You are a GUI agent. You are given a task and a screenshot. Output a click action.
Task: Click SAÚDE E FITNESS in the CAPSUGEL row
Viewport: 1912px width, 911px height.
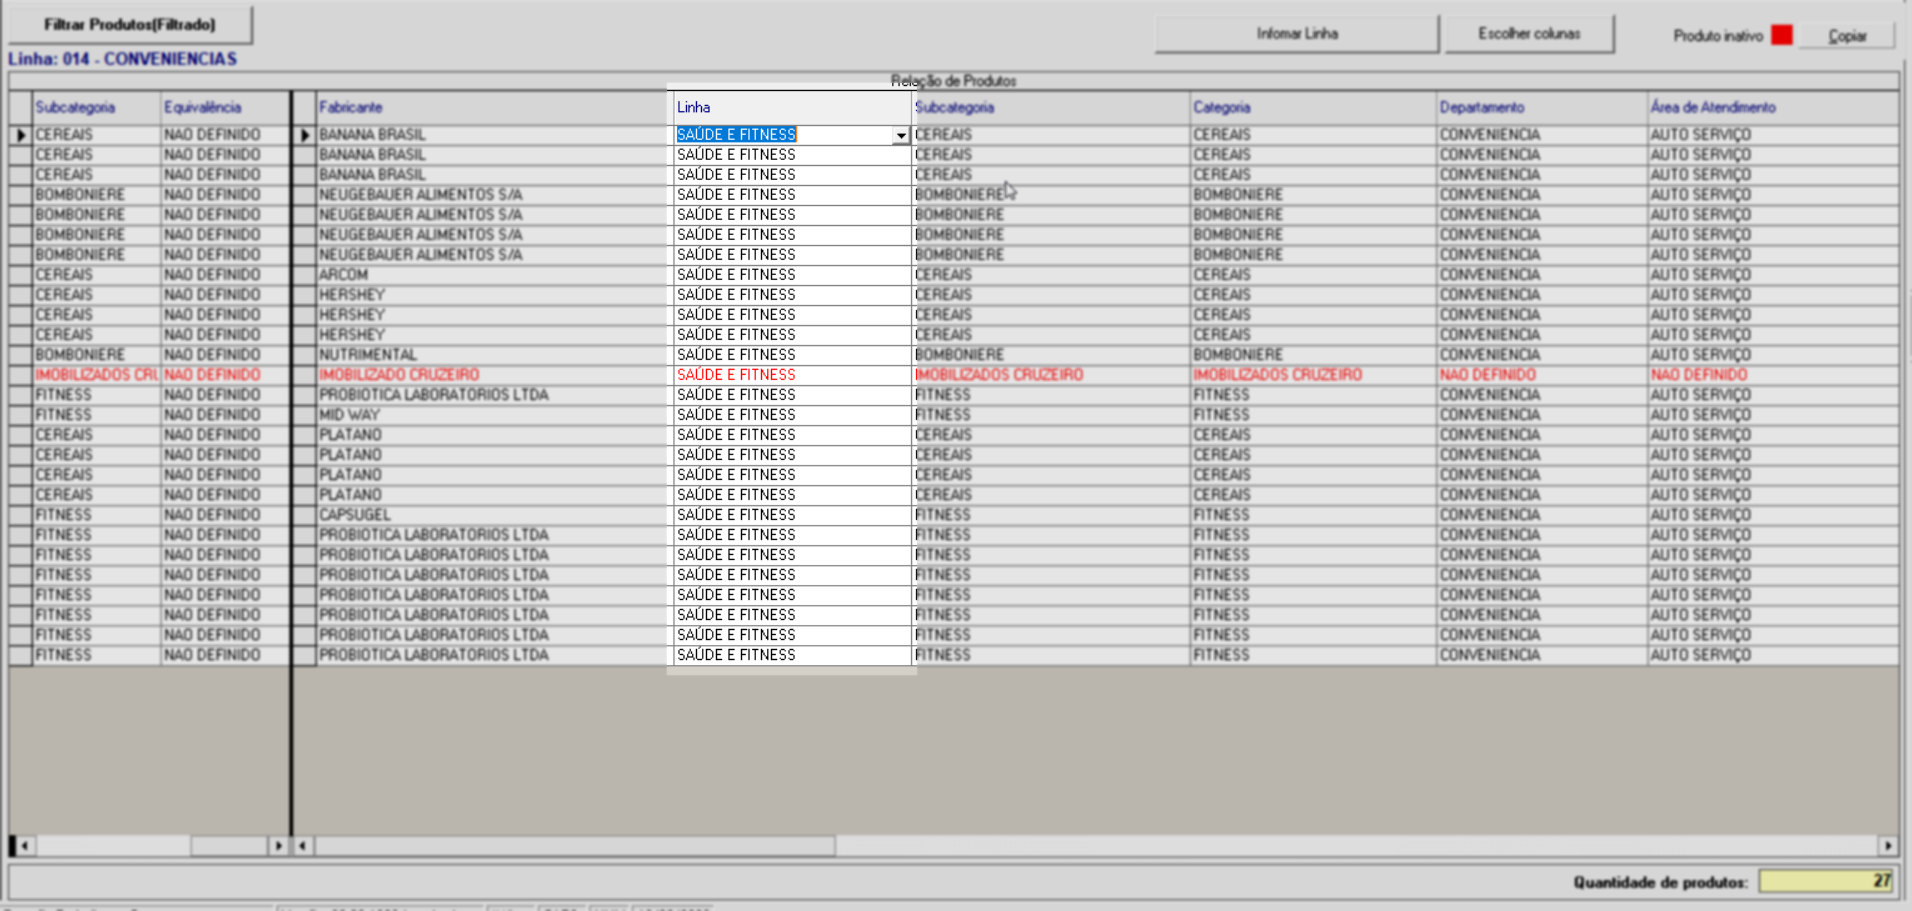pos(792,515)
